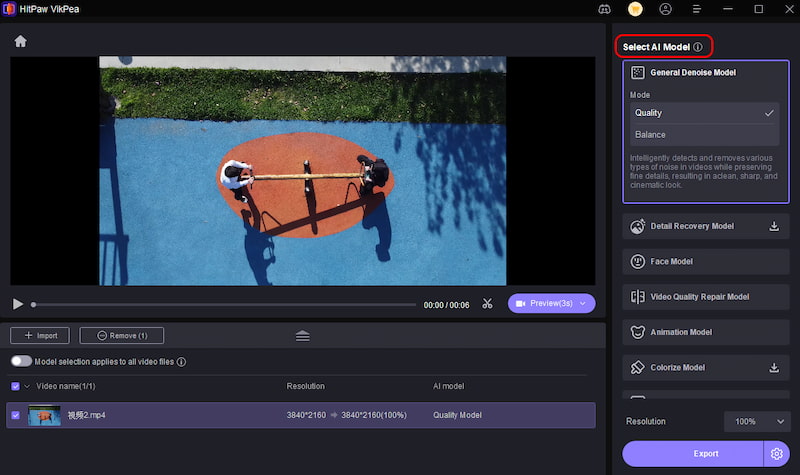The height and width of the screenshot is (475, 800).
Task: Click the Export button
Action: pos(693,454)
